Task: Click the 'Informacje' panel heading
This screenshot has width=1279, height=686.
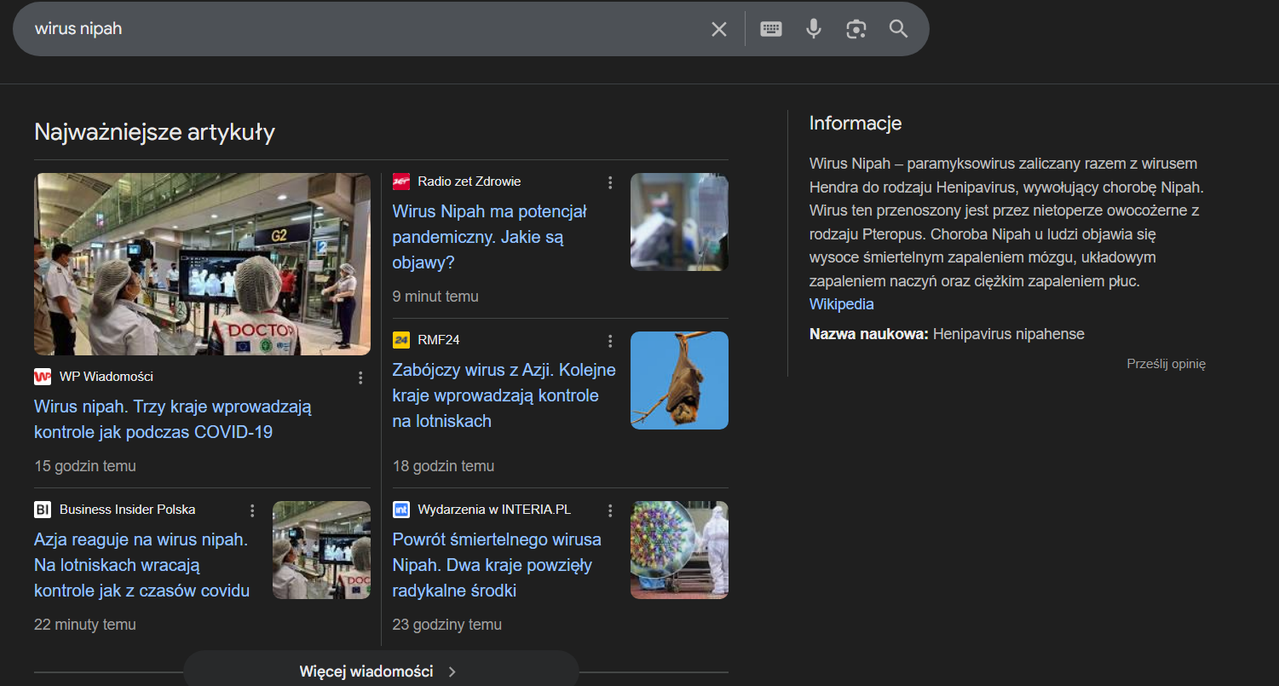Action: point(855,123)
